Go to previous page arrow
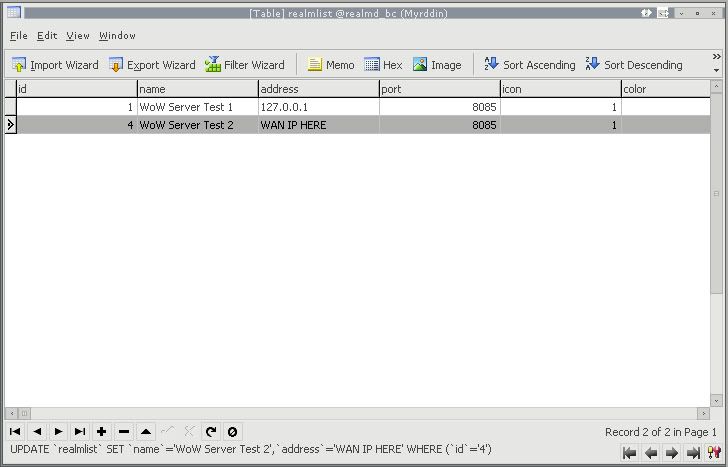Viewport: 728px width, 467px height. tap(651, 453)
